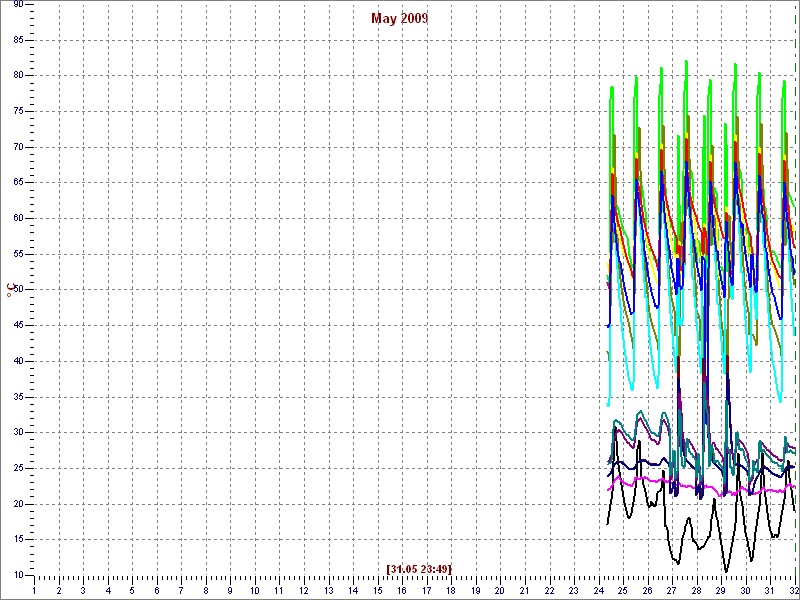Screen dimensions: 800x600
Task: Click the y-axis temperature label 60
Action: (18, 218)
